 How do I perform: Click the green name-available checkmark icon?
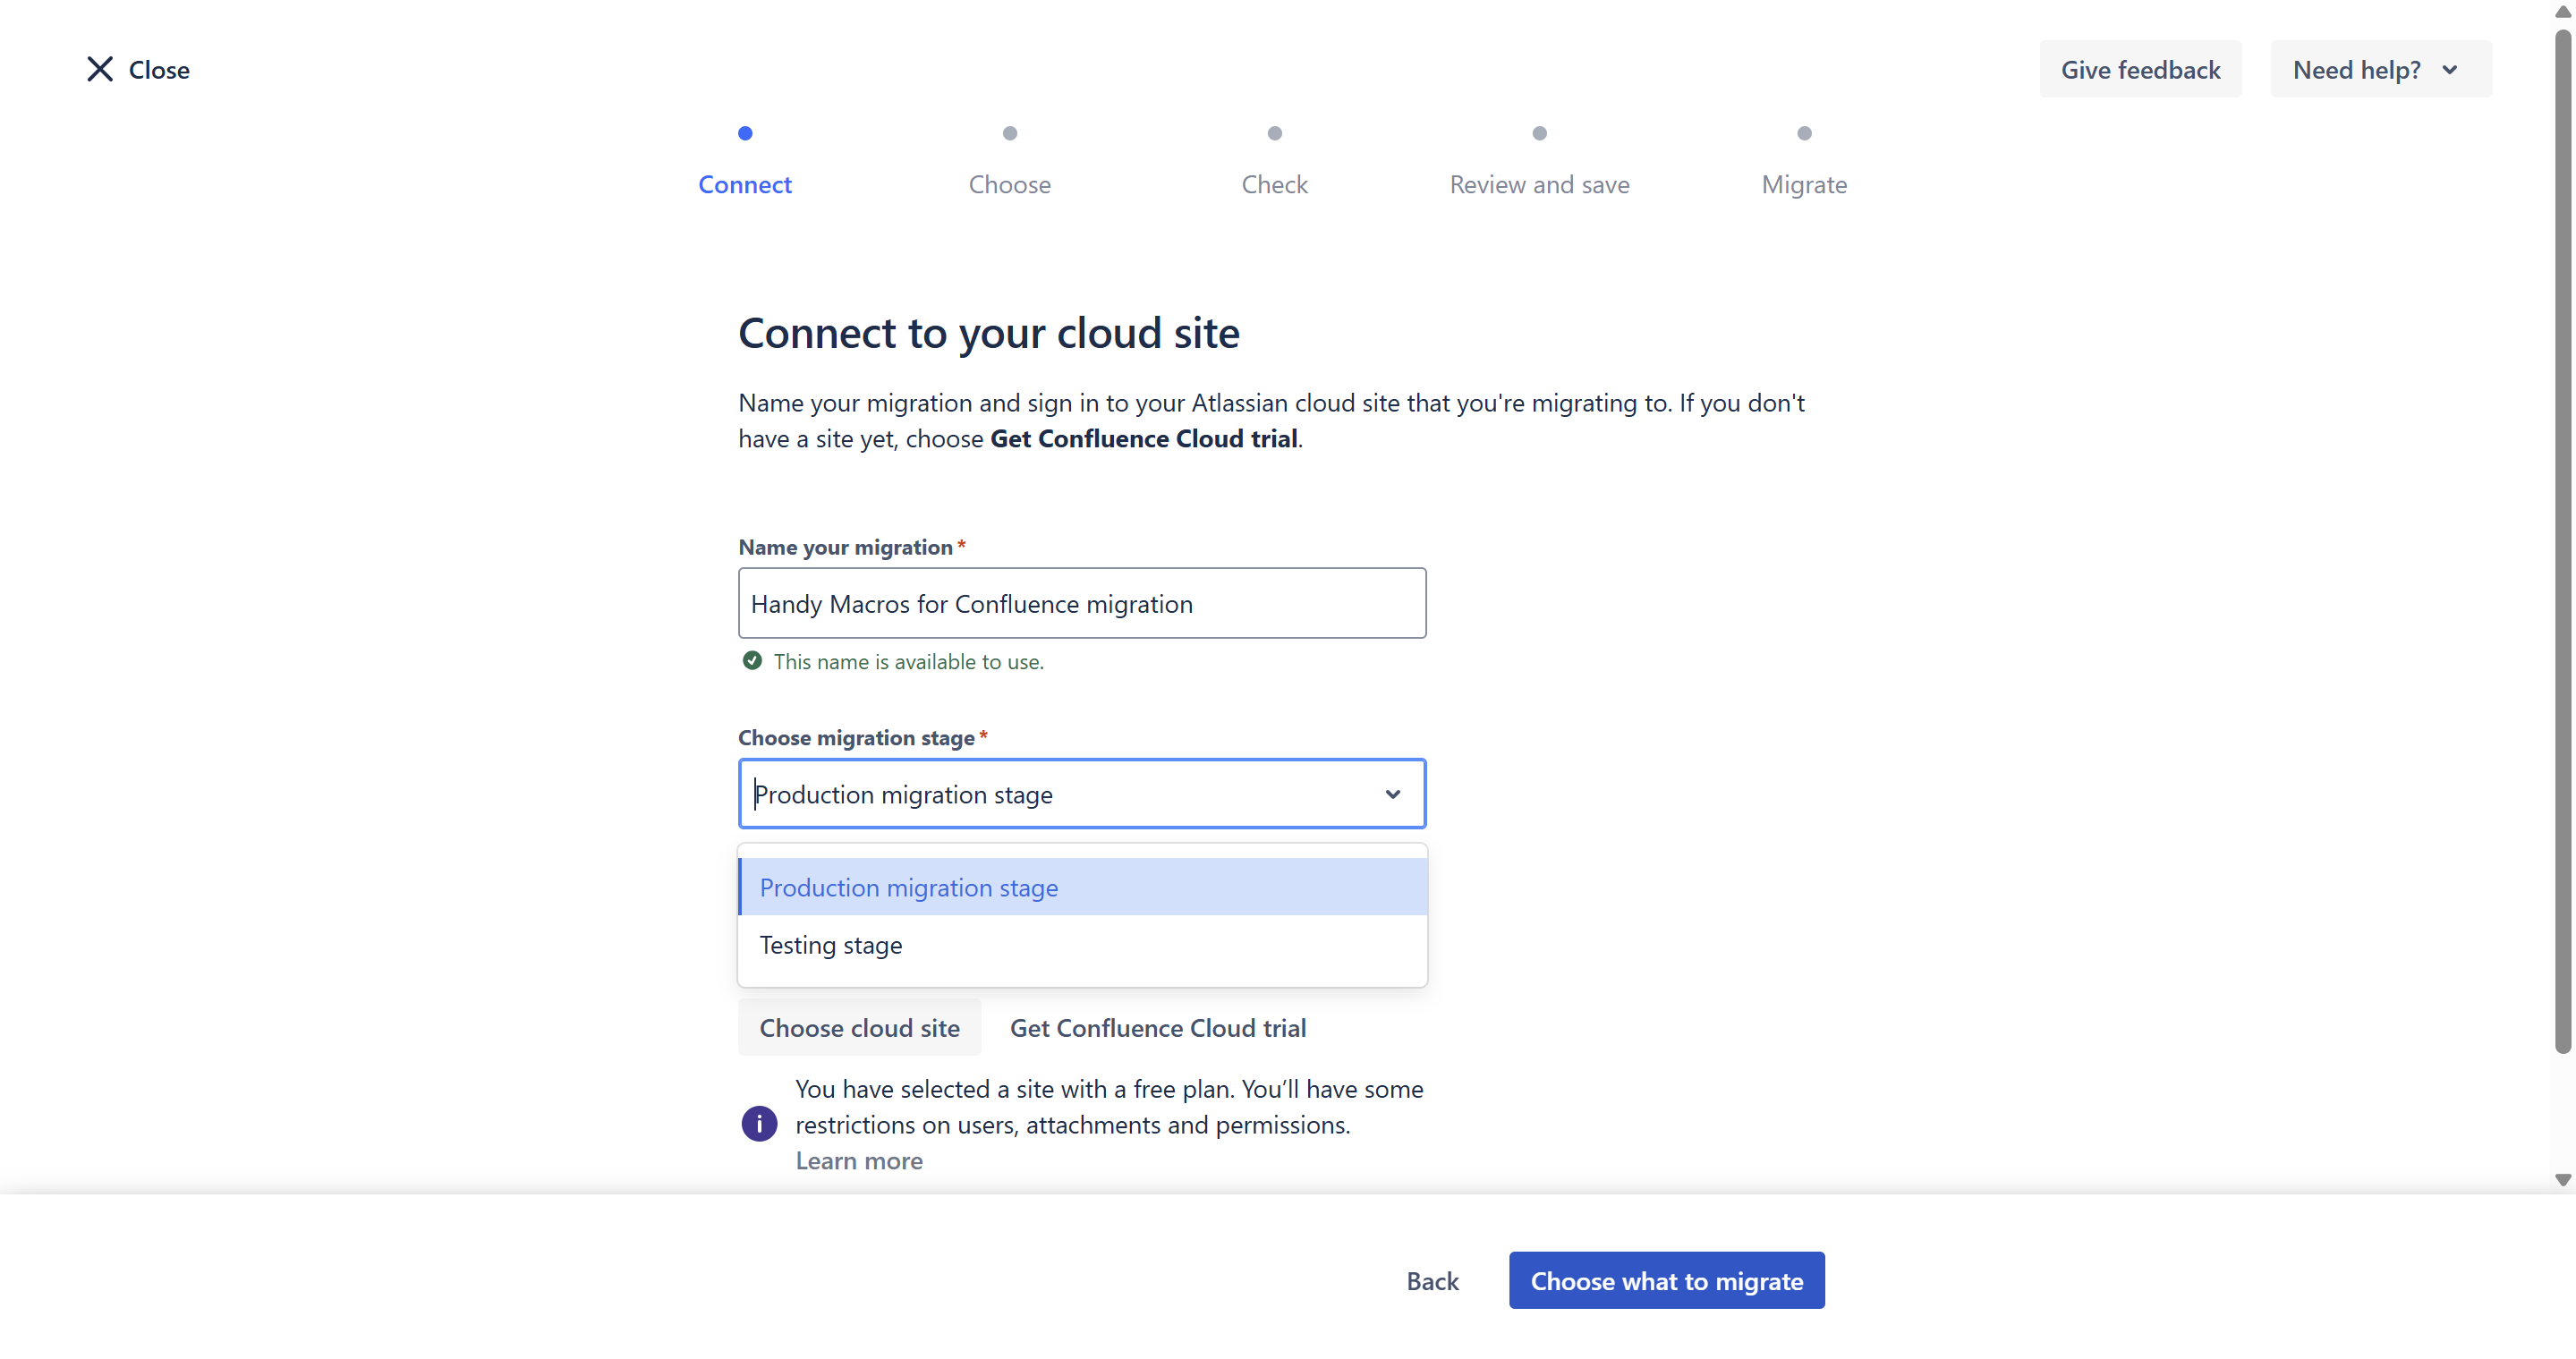[x=752, y=661]
